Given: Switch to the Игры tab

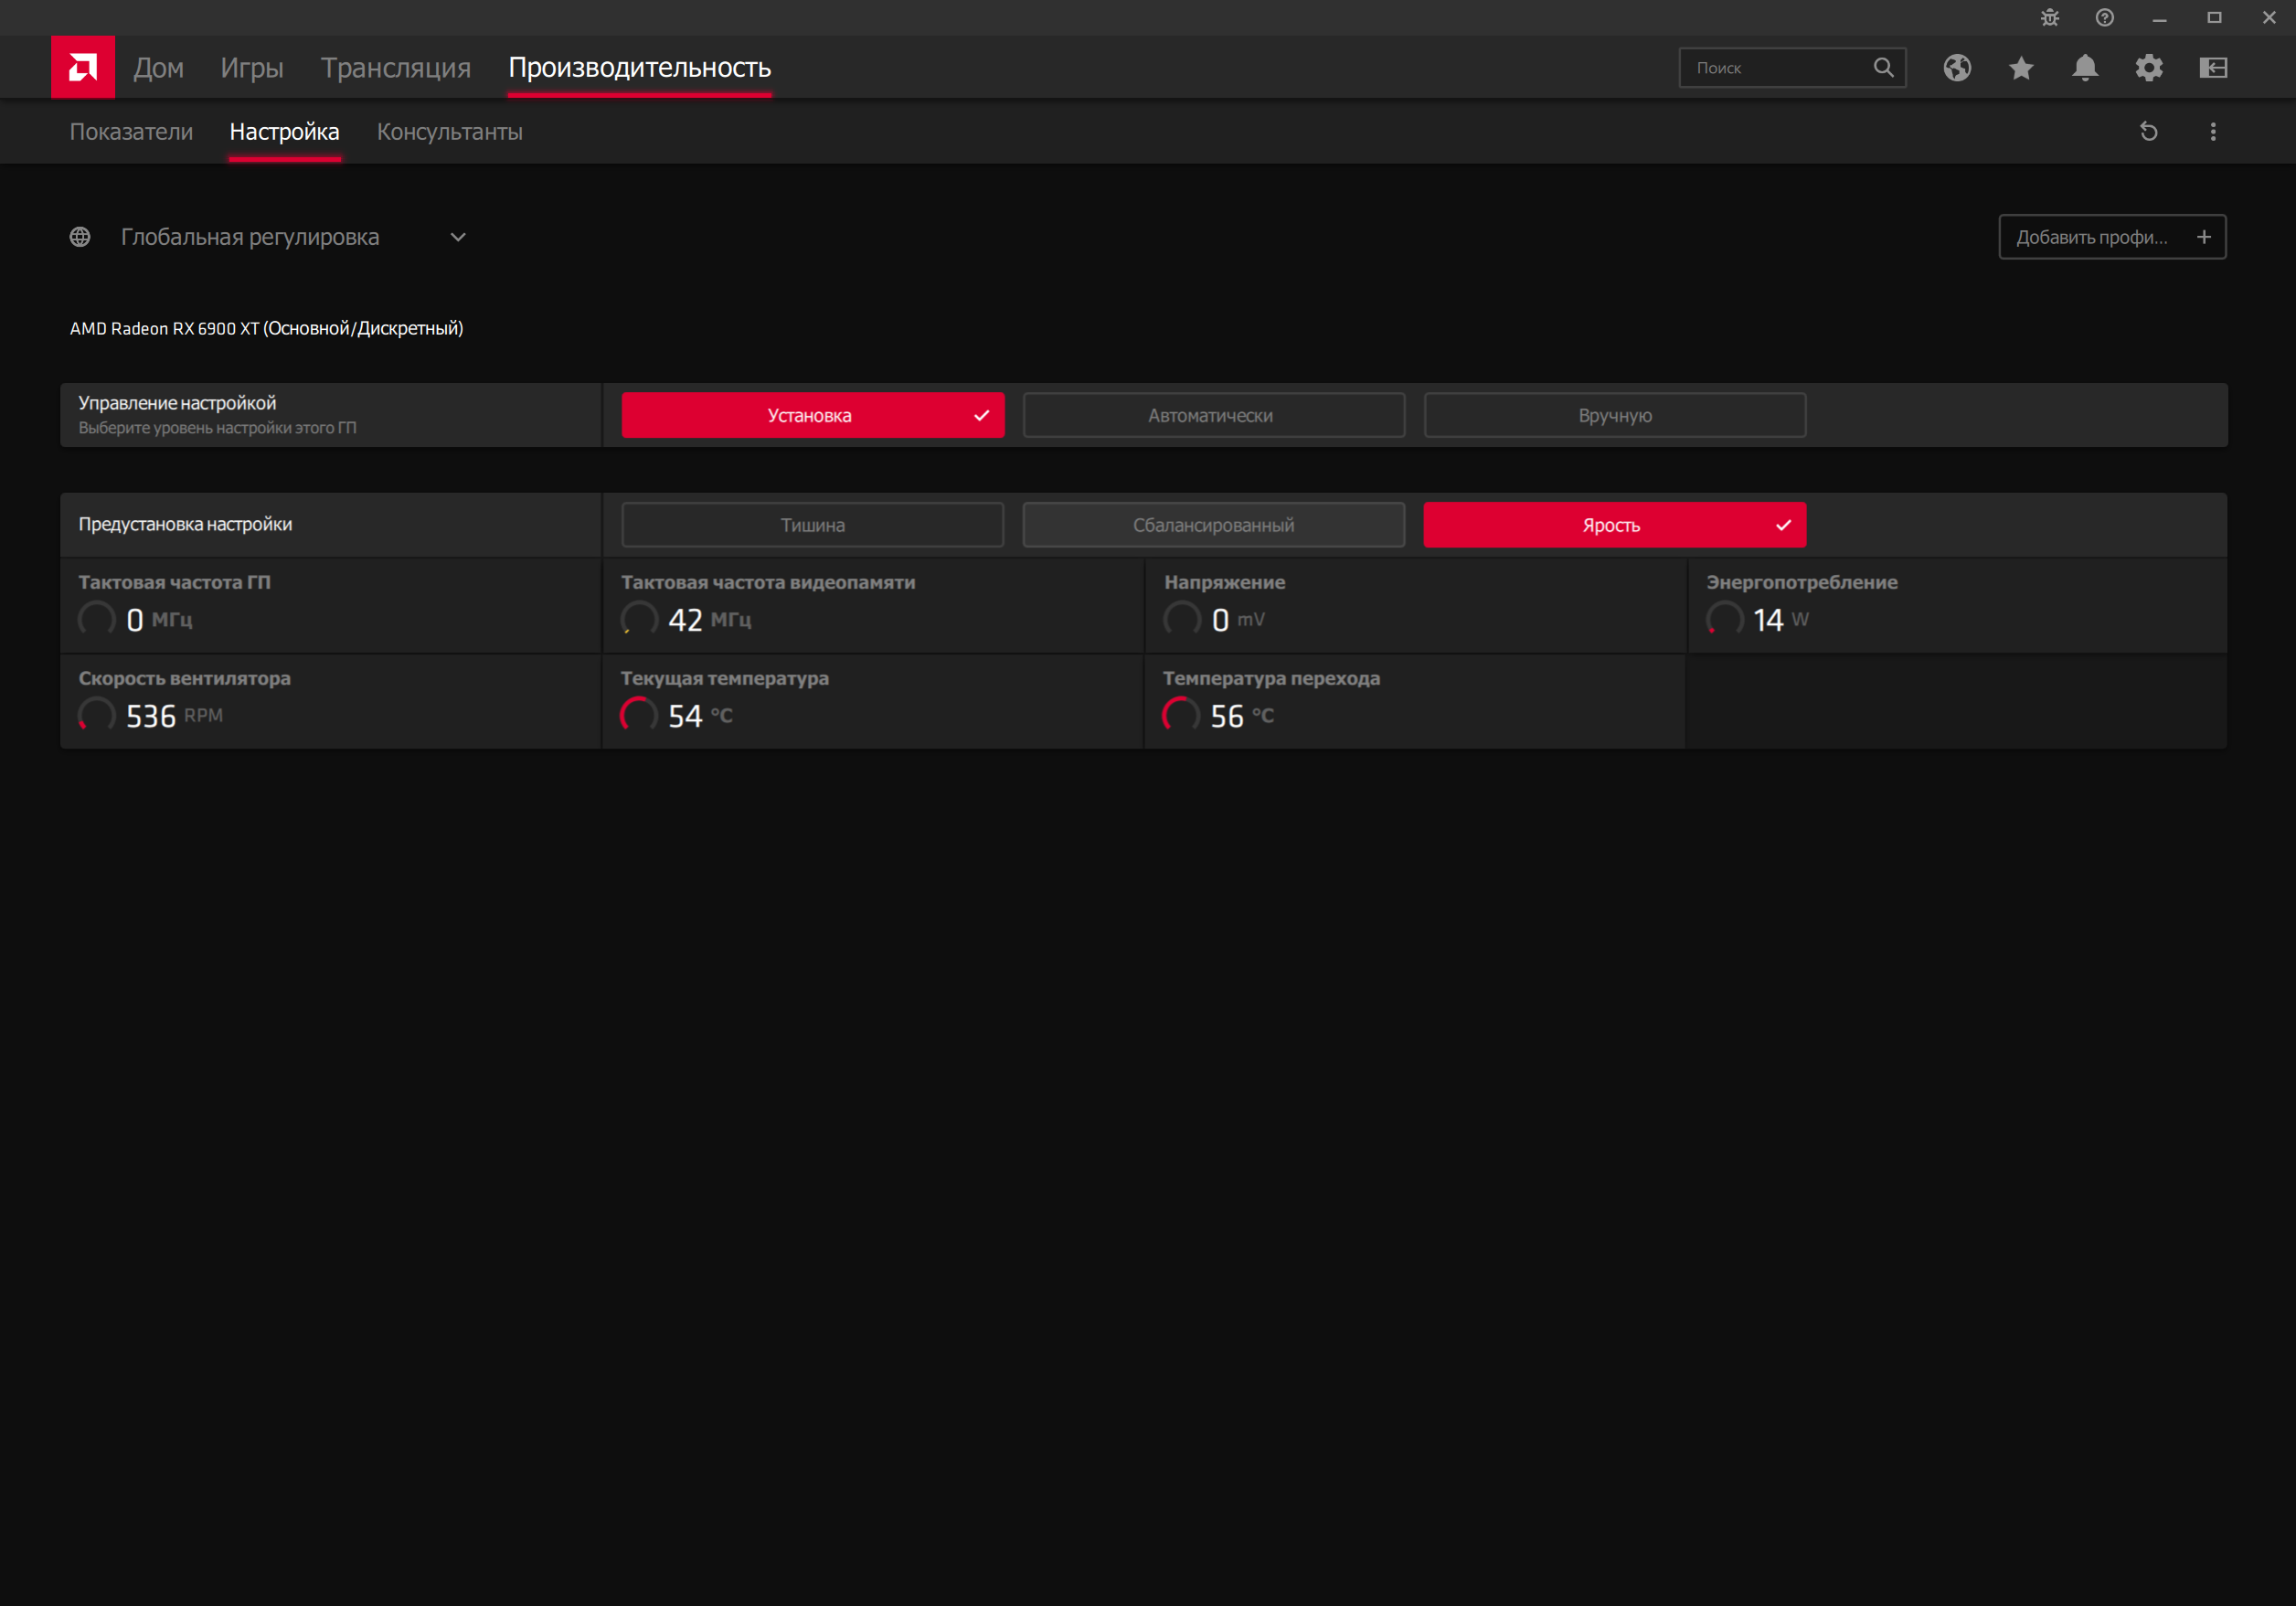Looking at the screenshot, I should (252, 67).
